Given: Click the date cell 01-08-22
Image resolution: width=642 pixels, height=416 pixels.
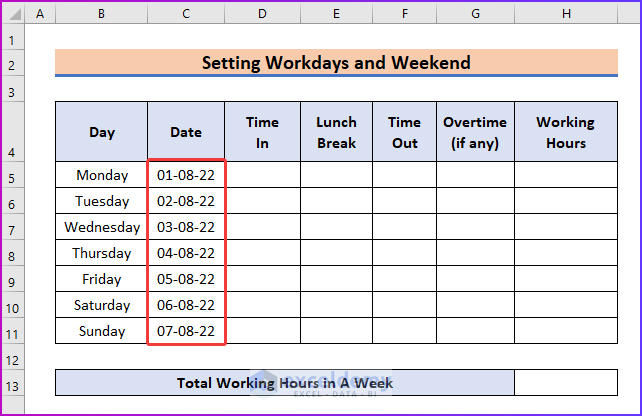Looking at the screenshot, I should (186, 175).
